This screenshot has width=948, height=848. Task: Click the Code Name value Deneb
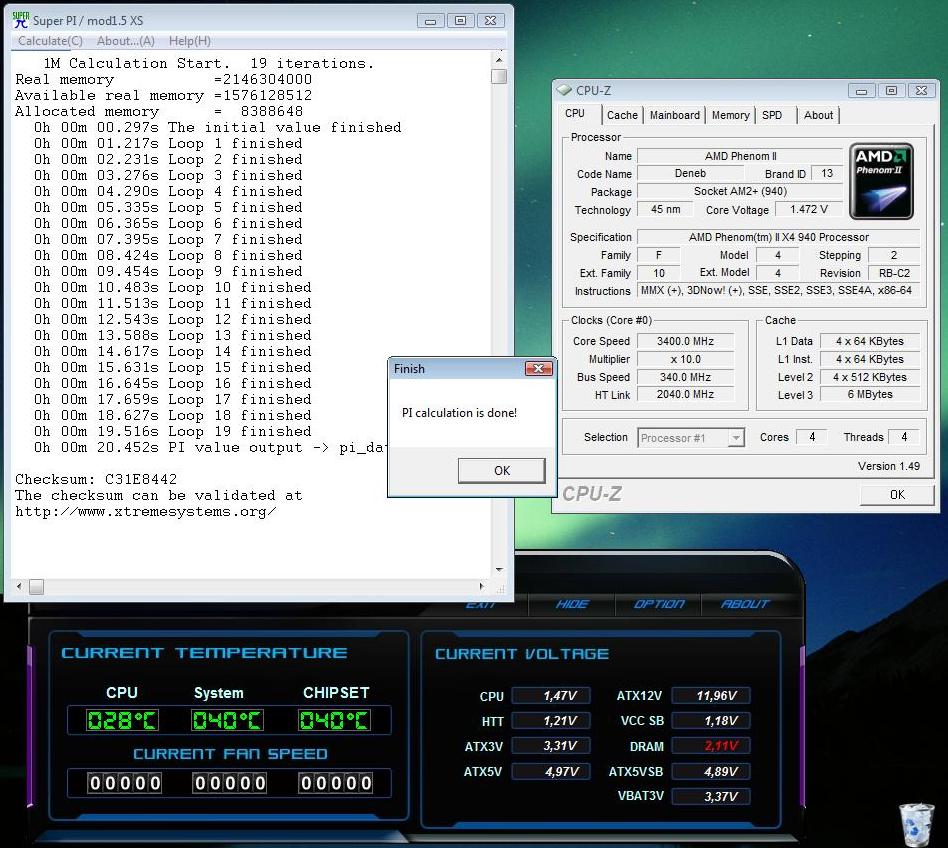click(690, 173)
